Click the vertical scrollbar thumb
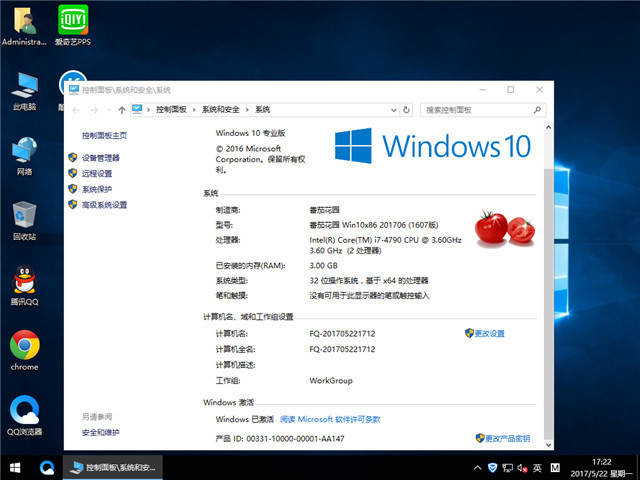 click(x=549, y=304)
